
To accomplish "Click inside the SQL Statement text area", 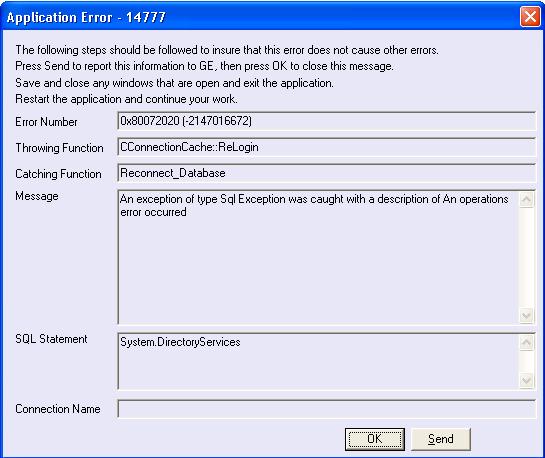I will [x=318, y=361].
